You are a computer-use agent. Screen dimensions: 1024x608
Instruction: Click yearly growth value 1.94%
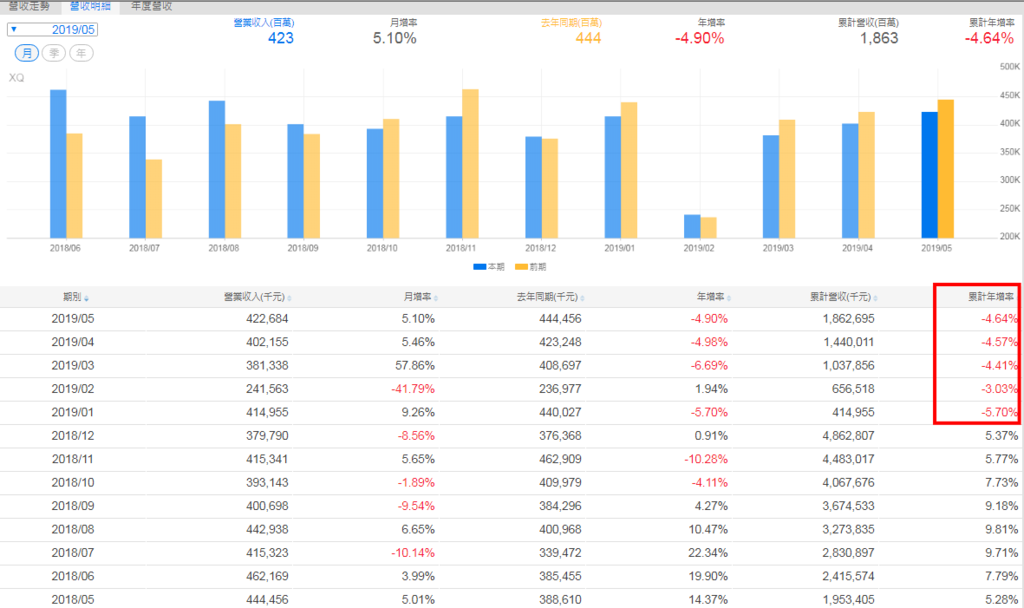coord(711,389)
